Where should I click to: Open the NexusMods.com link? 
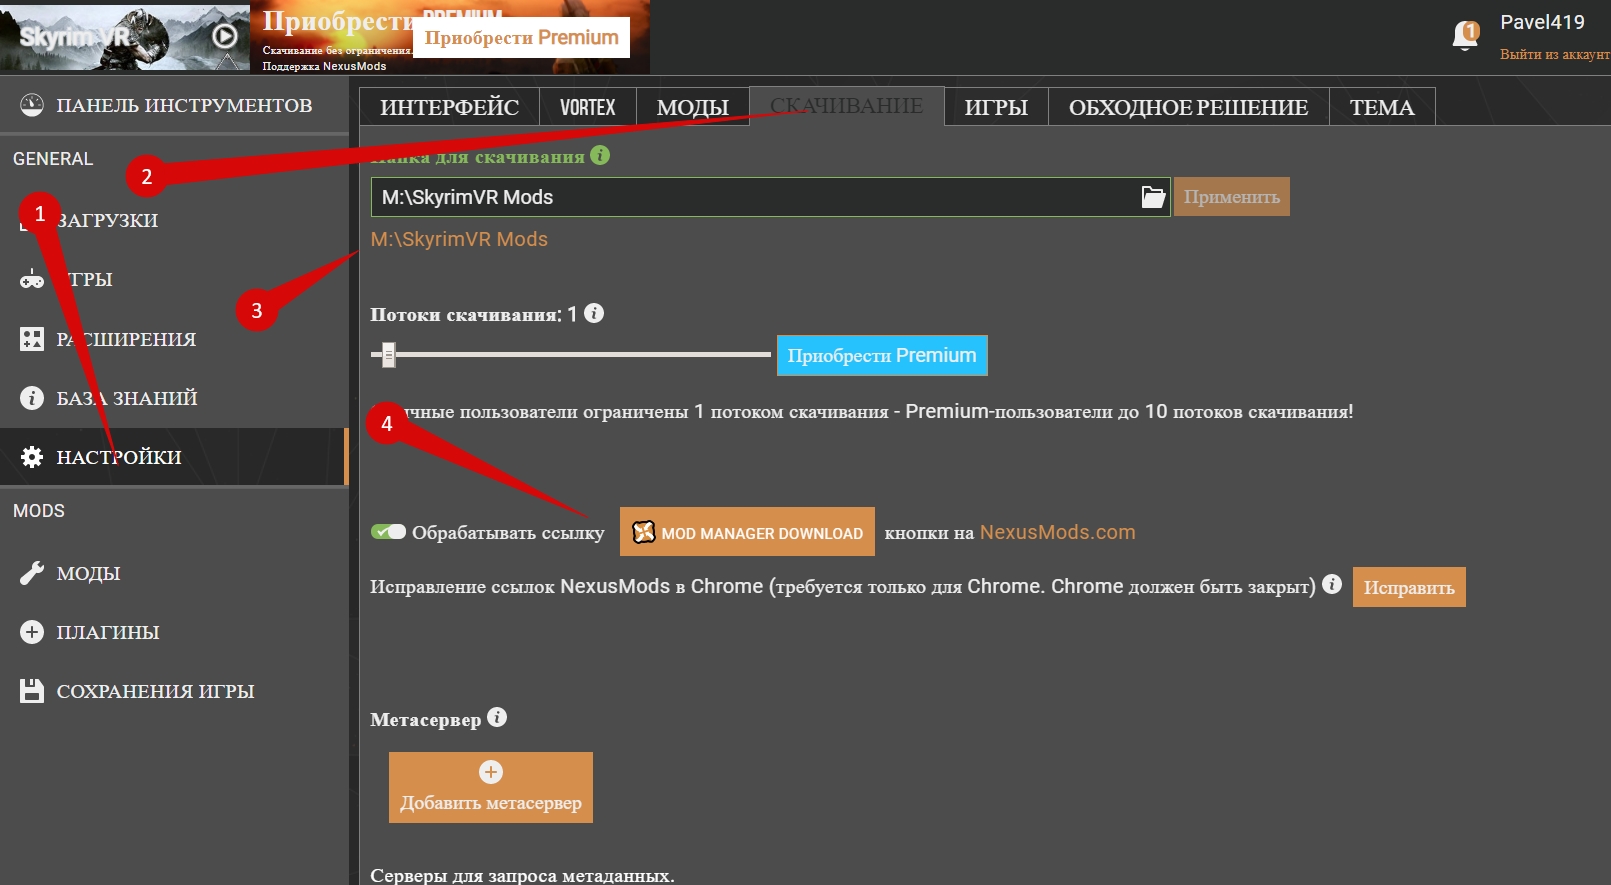tap(1057, 532)
